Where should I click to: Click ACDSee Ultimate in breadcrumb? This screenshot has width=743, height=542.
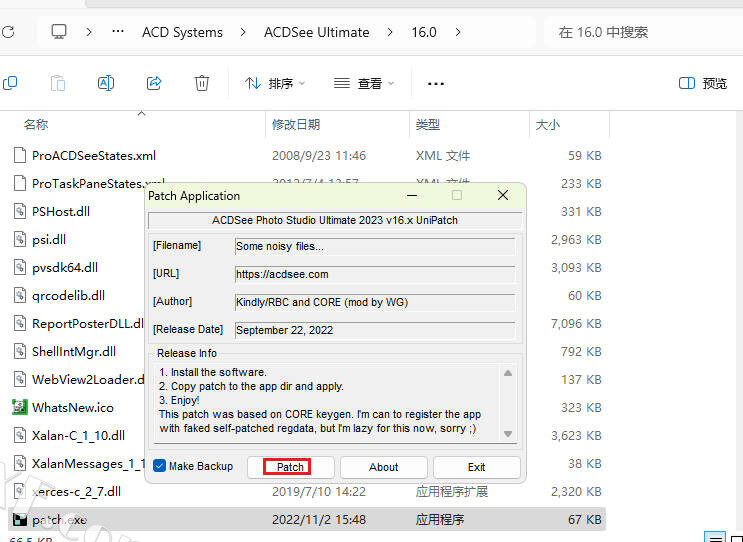click(317, 32)
